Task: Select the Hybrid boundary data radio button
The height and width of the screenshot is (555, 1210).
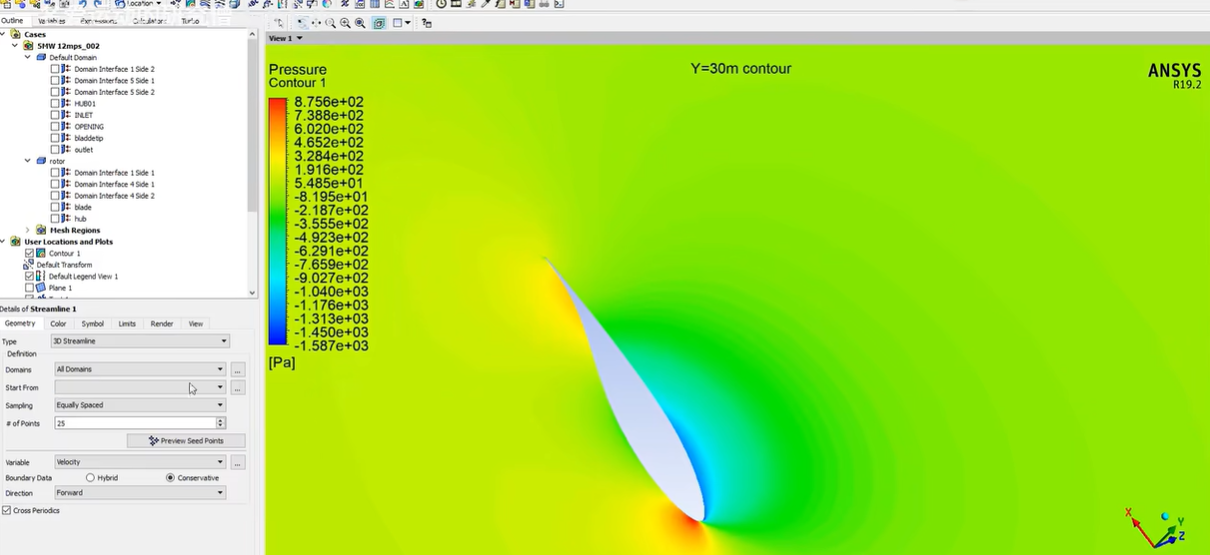Action: click(90, 478)
